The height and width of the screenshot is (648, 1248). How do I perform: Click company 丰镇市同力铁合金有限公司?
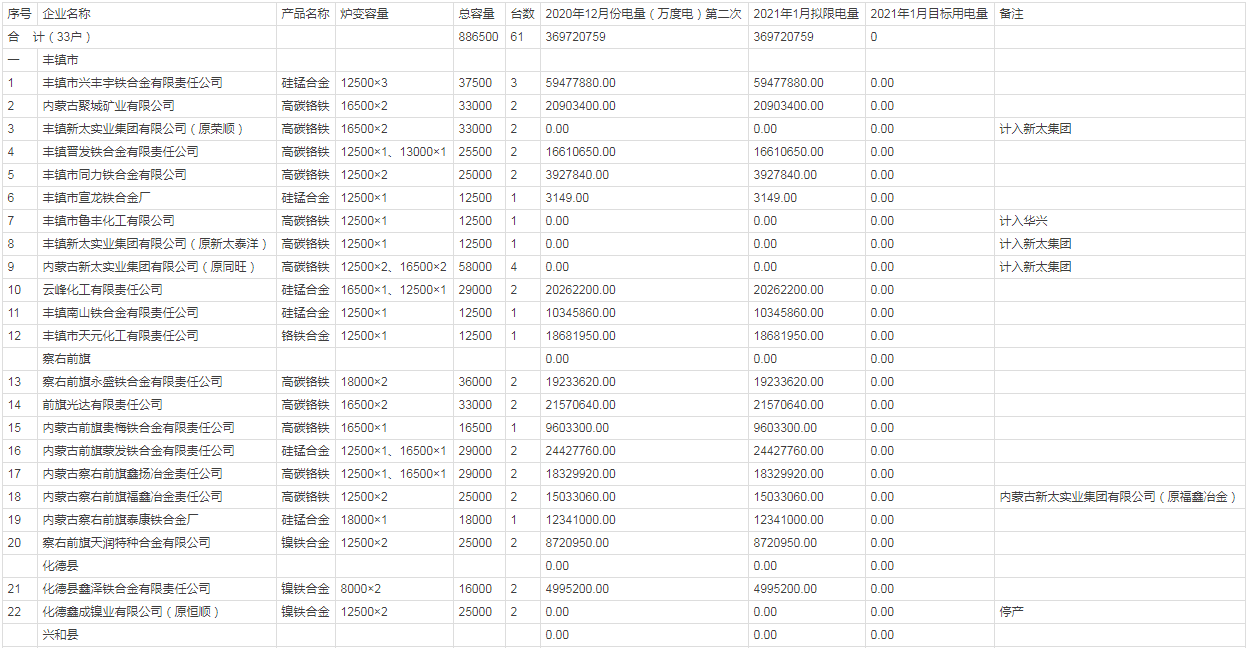coord(114,175)
